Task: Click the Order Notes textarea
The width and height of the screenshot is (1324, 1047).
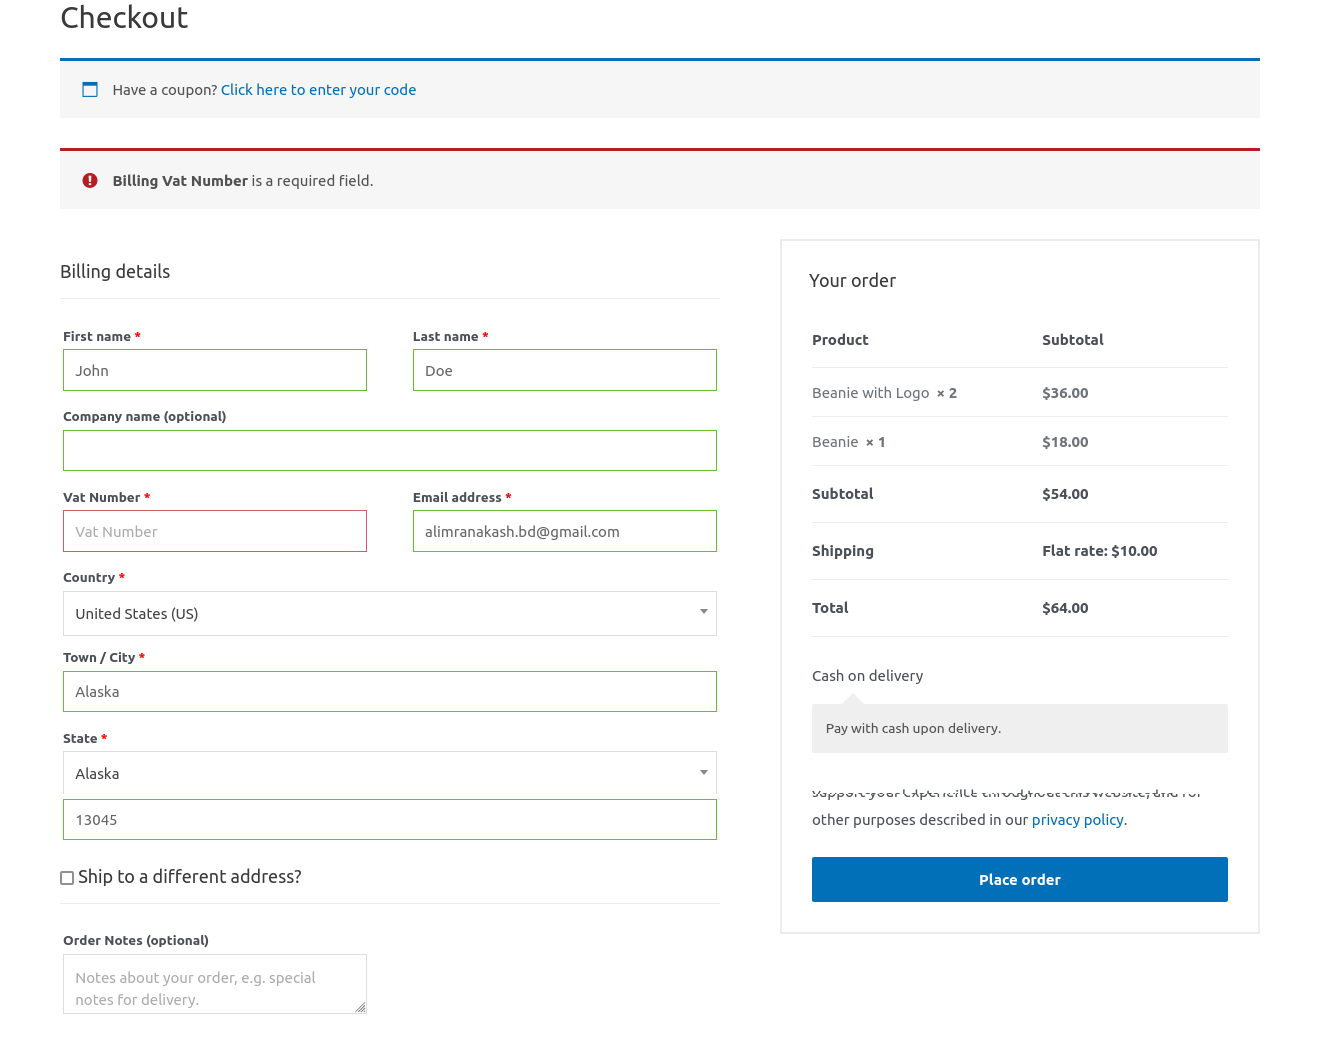Action: click(215, 984)
